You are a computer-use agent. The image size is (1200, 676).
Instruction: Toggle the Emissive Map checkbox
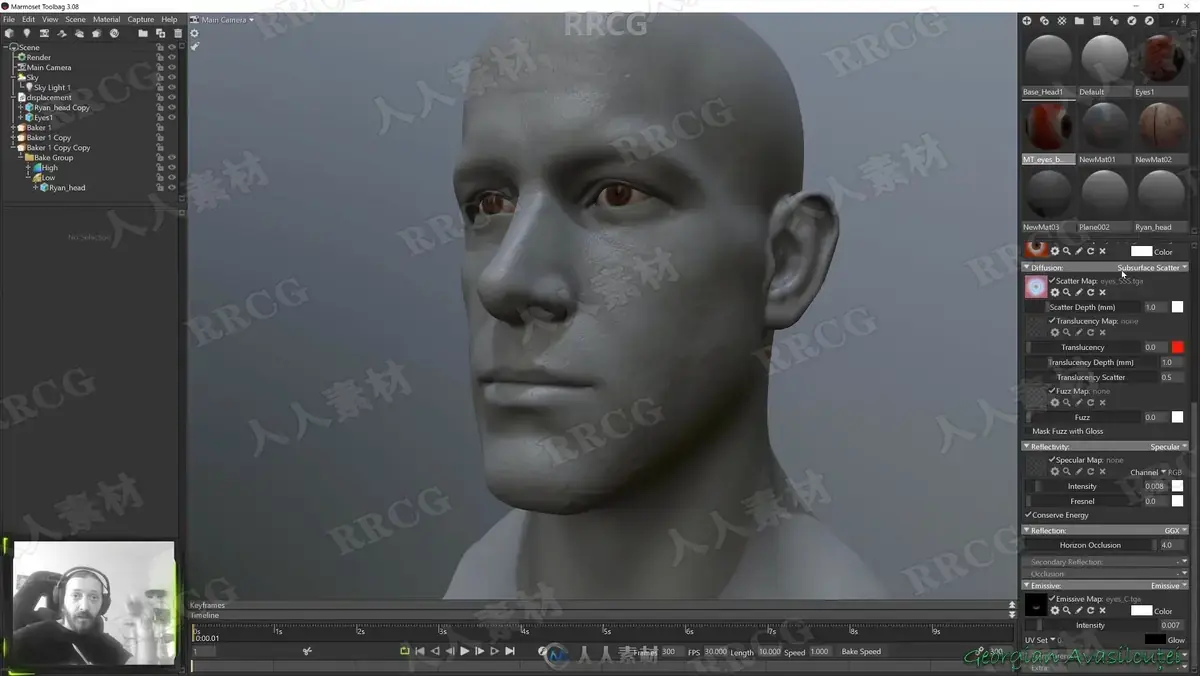coord(1052,598)
